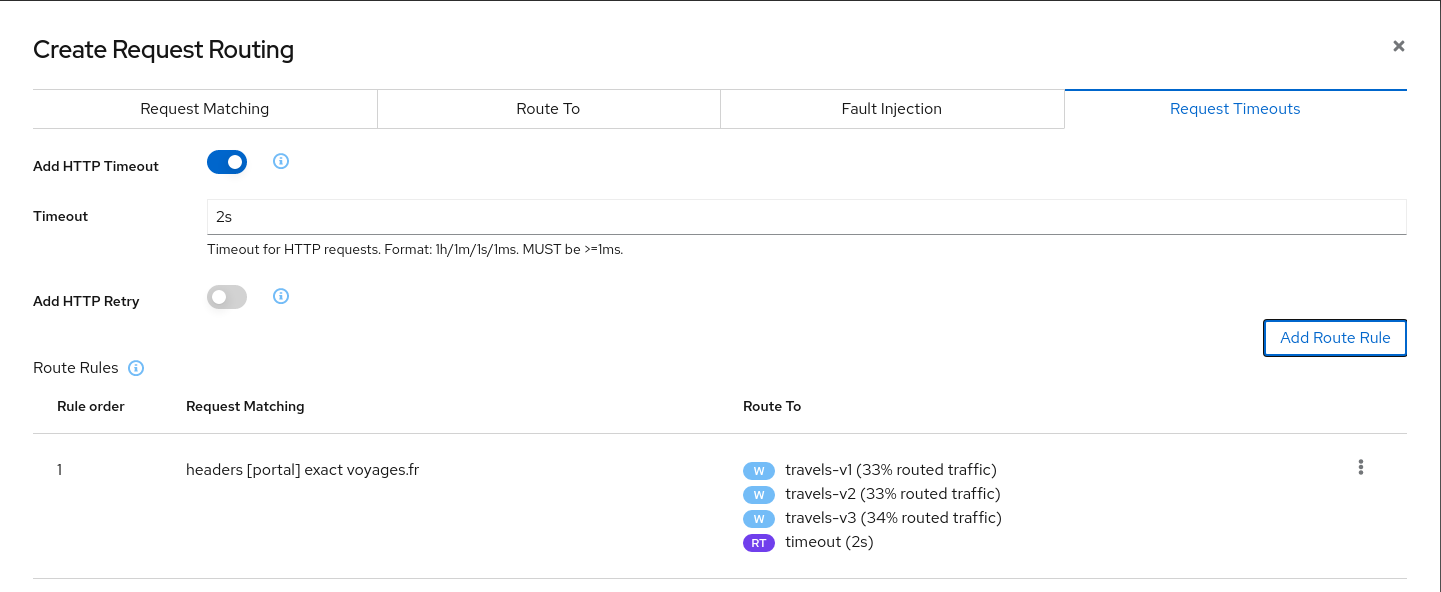Click info icon next to Add HTTP Retry

click(x=281, y=296)
